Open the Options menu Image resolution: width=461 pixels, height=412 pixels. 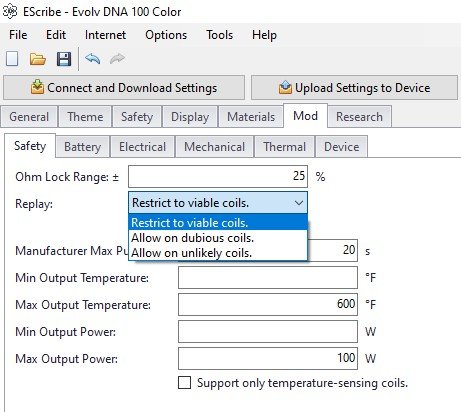(166, 35)
